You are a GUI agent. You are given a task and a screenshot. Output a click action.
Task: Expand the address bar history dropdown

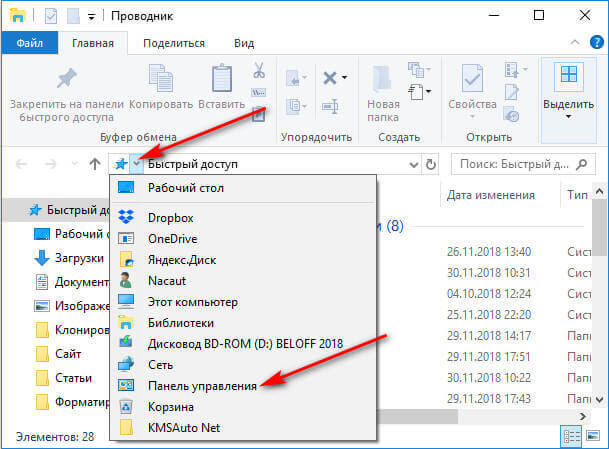(414, 165)
